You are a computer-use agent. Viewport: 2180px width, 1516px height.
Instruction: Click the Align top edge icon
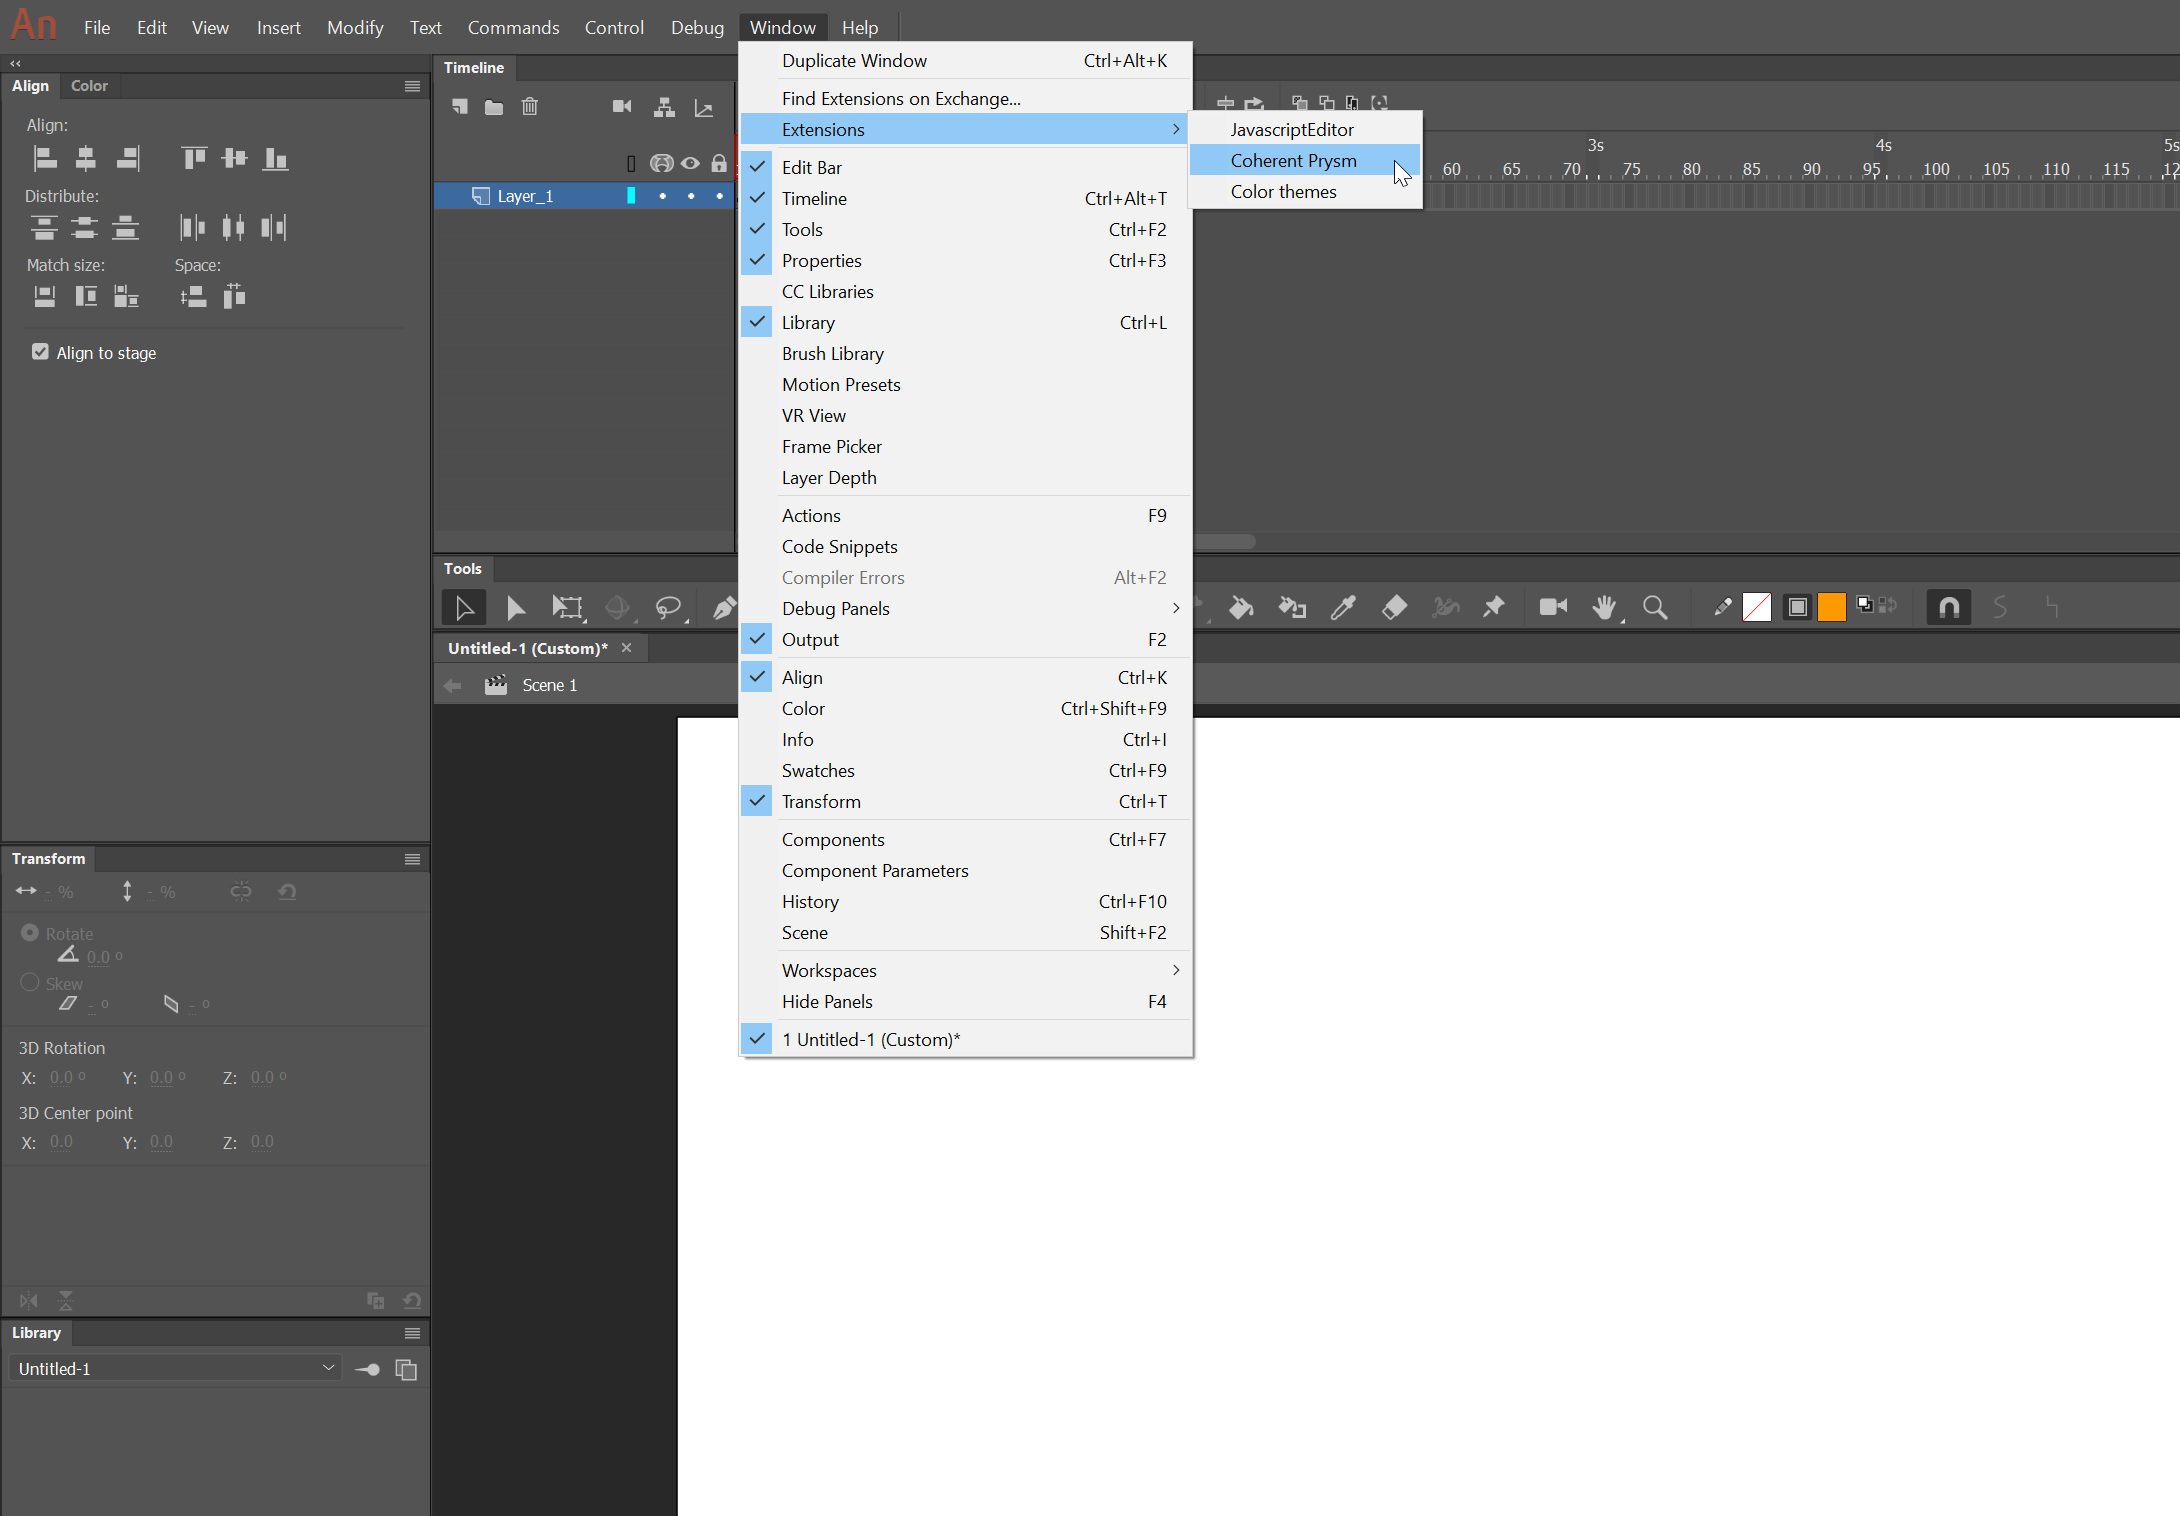[194, 158]
